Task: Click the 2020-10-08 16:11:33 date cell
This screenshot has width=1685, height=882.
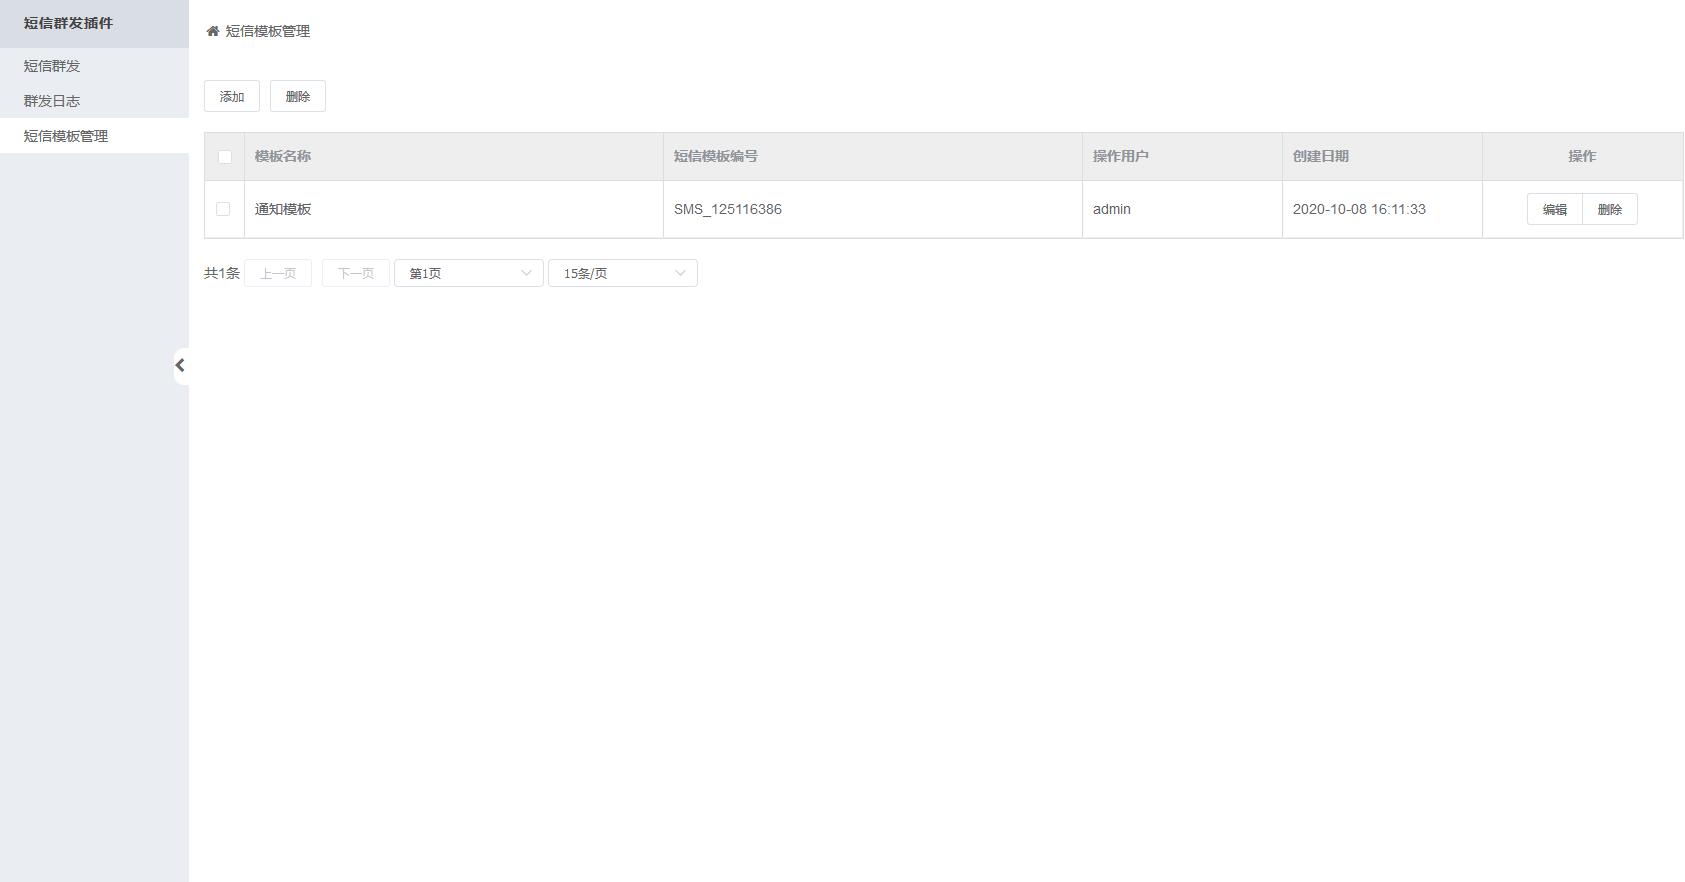Action: [1382, 209]
